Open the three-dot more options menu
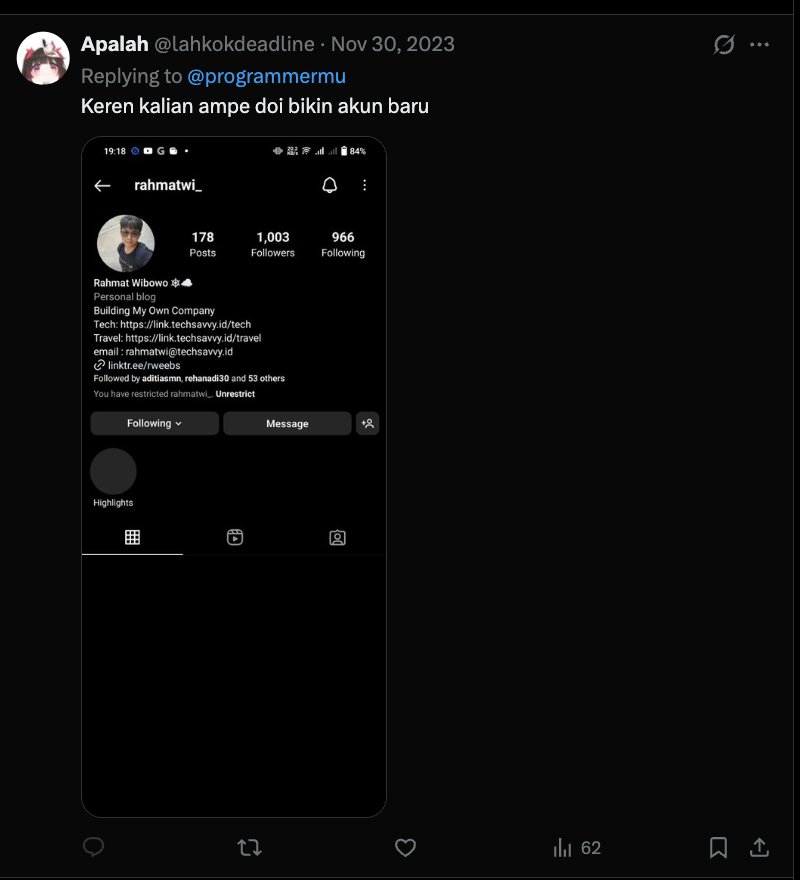The height and width of the screenshot is (880, 800). tap(760, 44)
